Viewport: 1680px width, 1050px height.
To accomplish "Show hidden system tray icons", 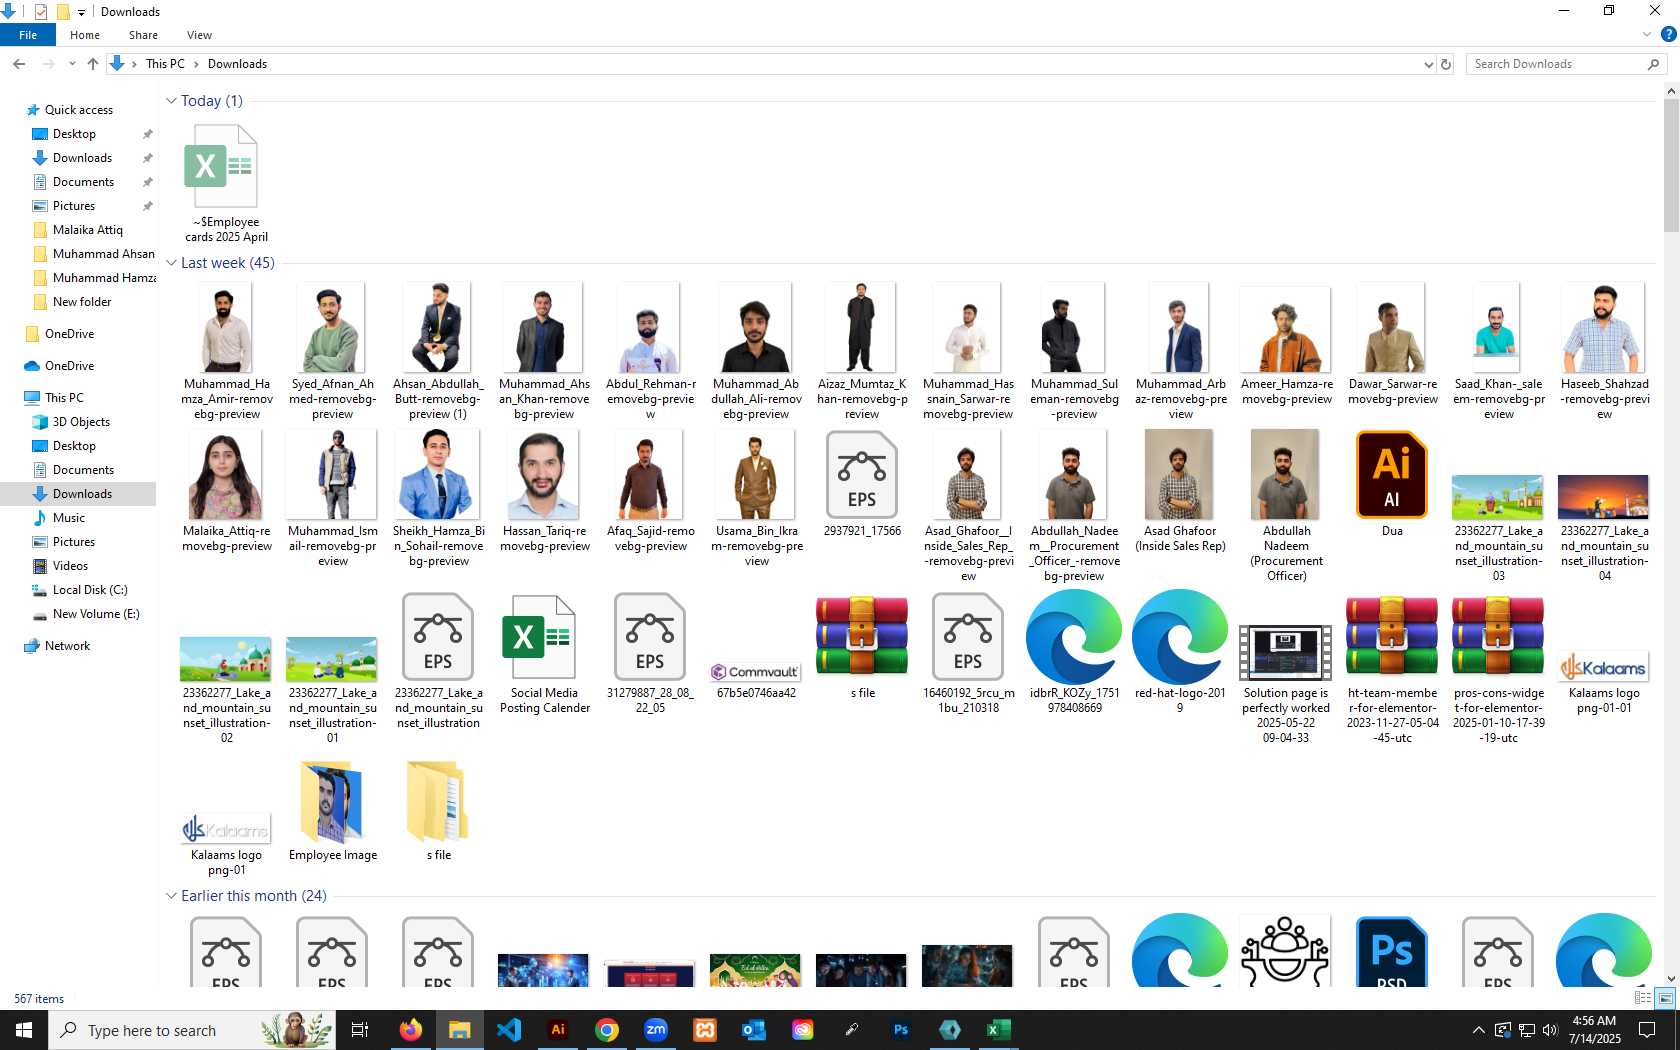I will pyautogui.click(x=1478, y=1030).
